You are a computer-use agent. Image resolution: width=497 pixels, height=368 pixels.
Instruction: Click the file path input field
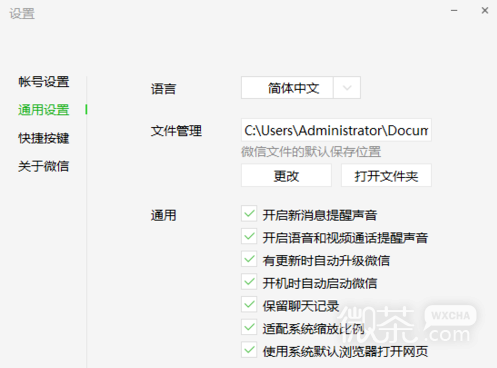[x=336, y=130]
